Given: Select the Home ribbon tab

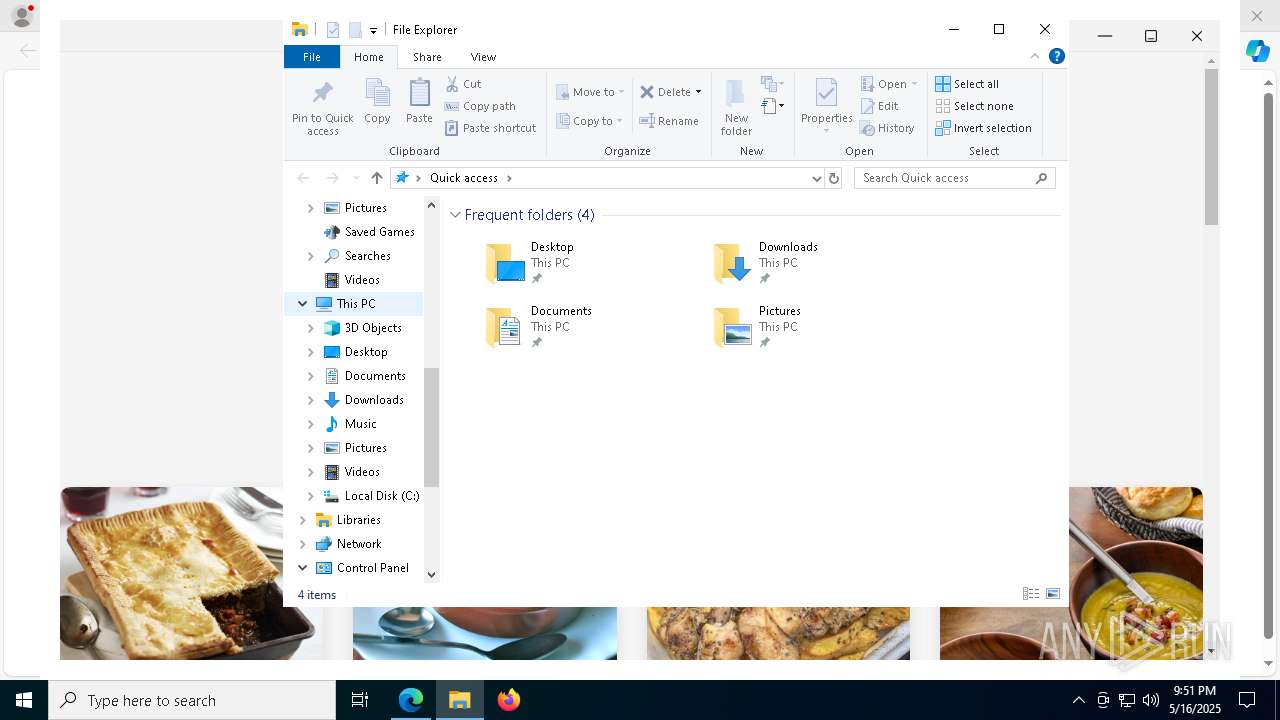Looking at the screenshot, I should tap(368, 57).
